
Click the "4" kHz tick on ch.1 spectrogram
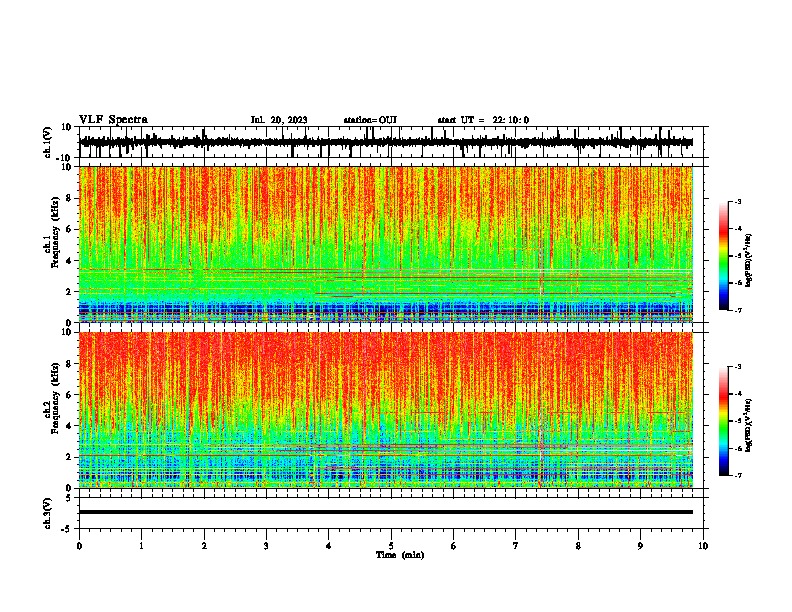point(70,261)
